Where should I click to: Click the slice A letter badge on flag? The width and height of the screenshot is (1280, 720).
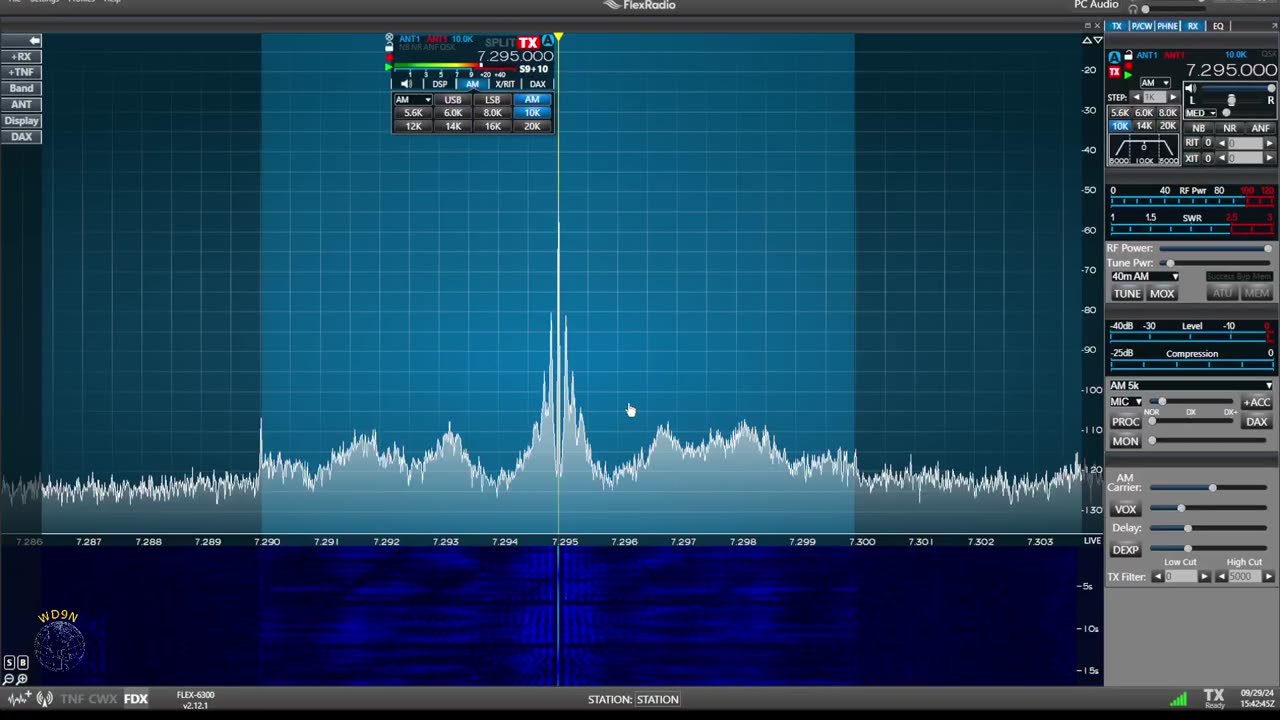[x=547, y=42]
